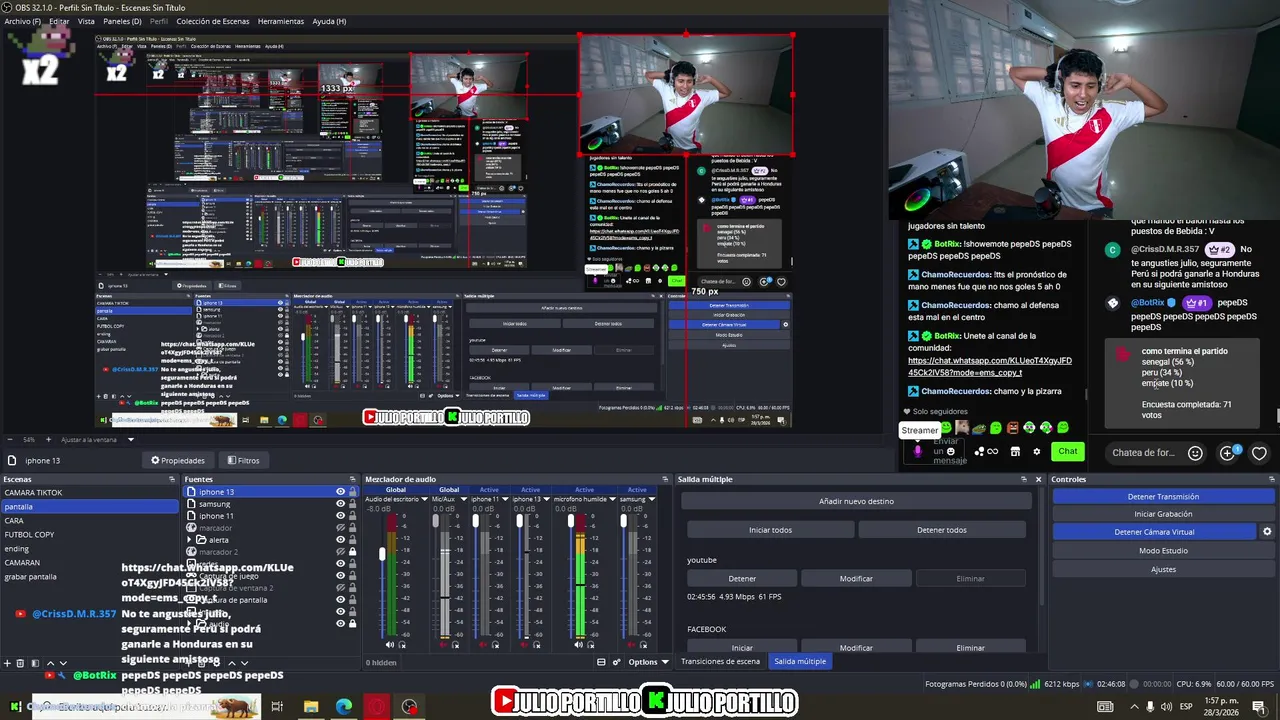
Task: Delete selected scene with trash icon
Action: pyautogui.click(x=20, y=663)
